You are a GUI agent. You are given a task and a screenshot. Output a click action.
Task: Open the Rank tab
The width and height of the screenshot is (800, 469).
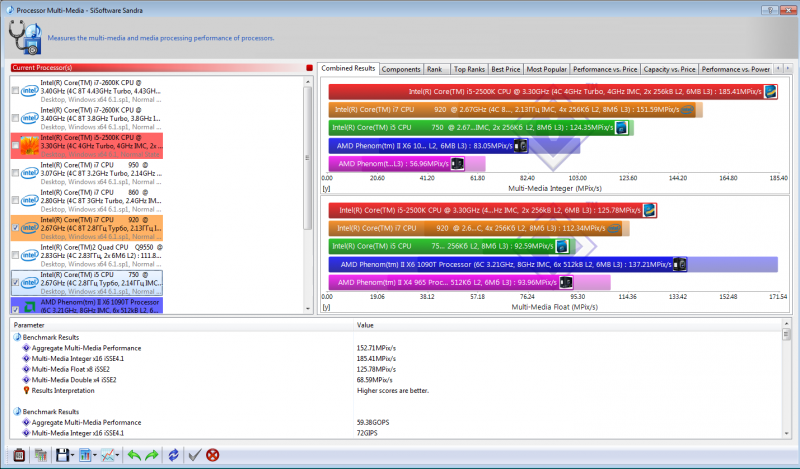(435, 69)
